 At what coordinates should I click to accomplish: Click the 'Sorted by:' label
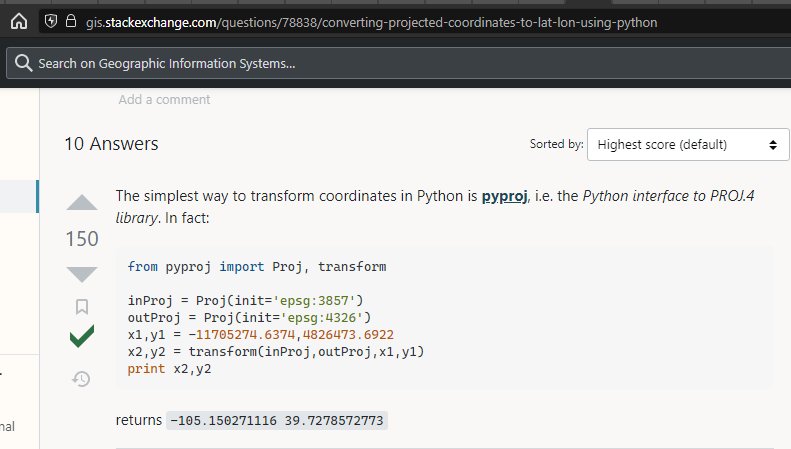(x=556, y=144)
